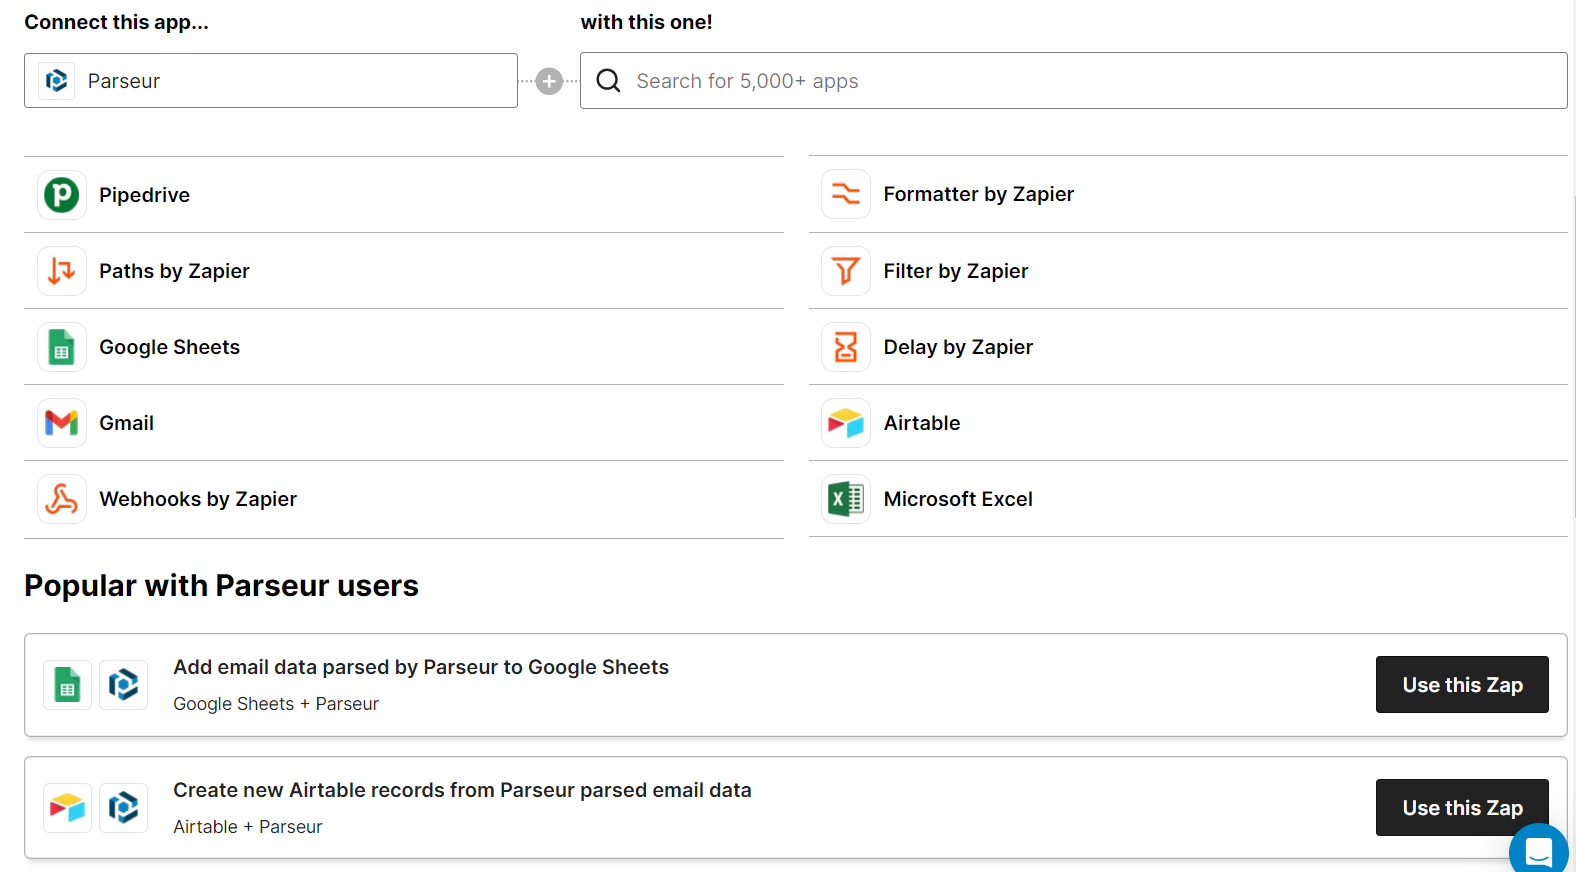Click the plus connector between app fields

[x=549, y=81]
